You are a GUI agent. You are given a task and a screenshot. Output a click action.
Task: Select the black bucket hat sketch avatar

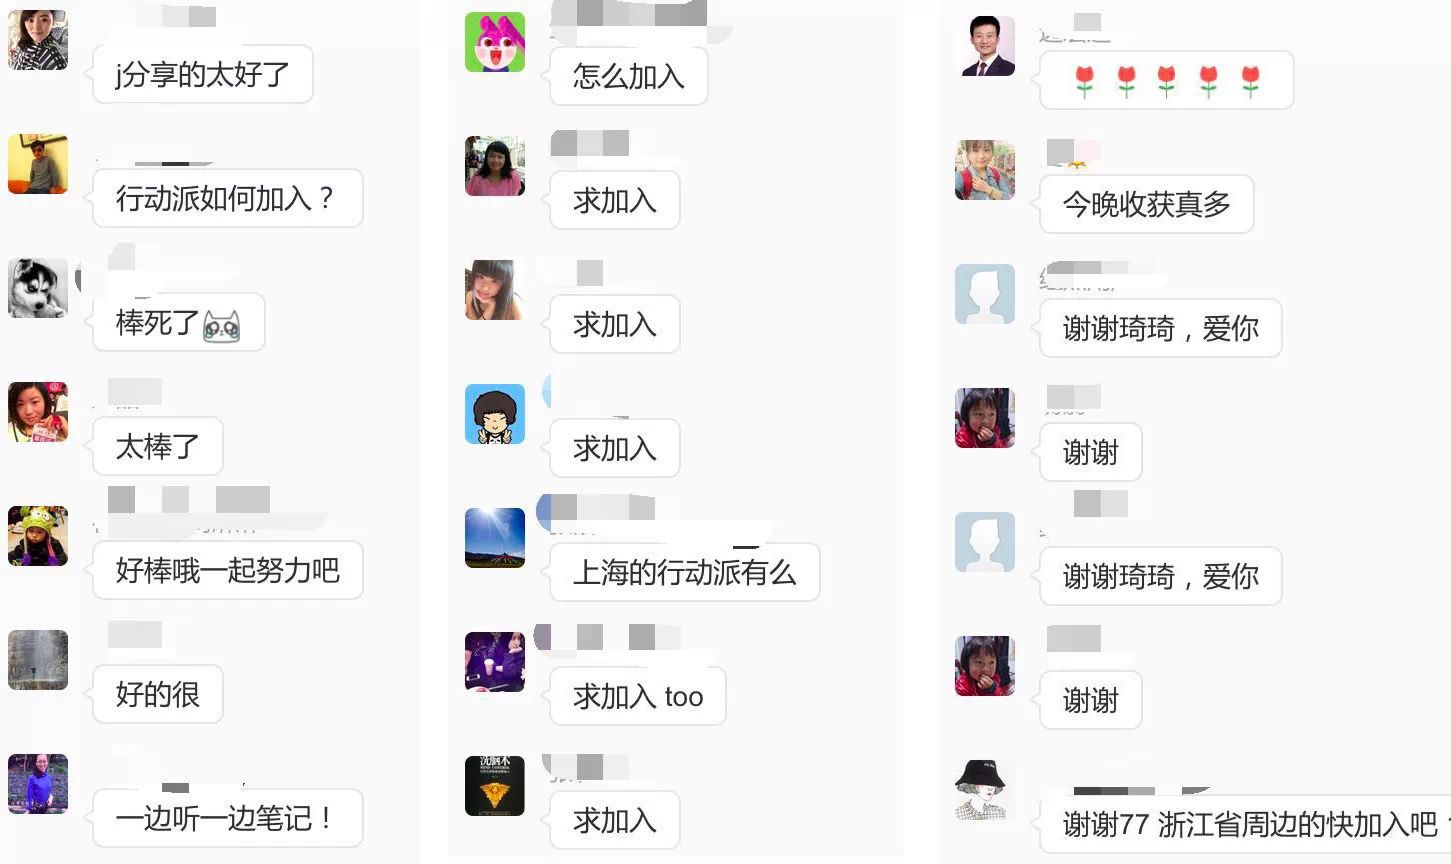pos(985,790)
